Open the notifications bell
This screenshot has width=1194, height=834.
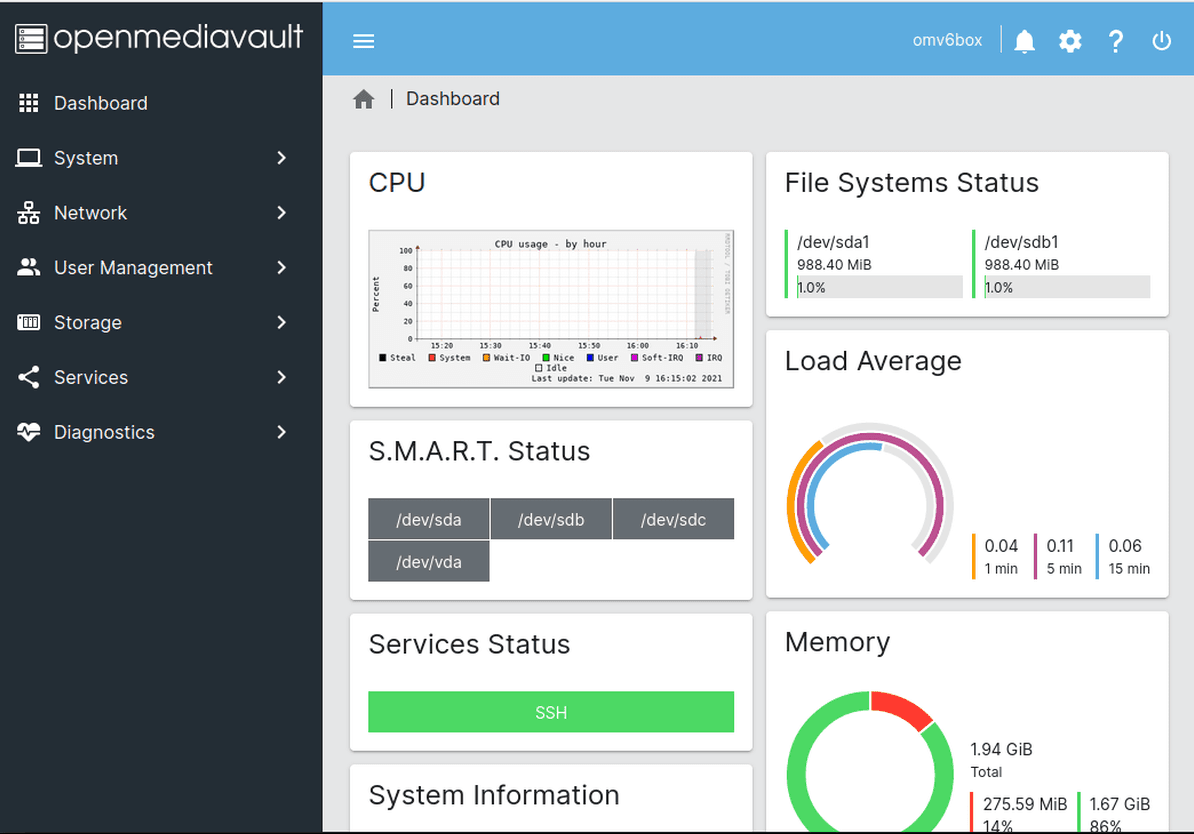pos(1024,41)
